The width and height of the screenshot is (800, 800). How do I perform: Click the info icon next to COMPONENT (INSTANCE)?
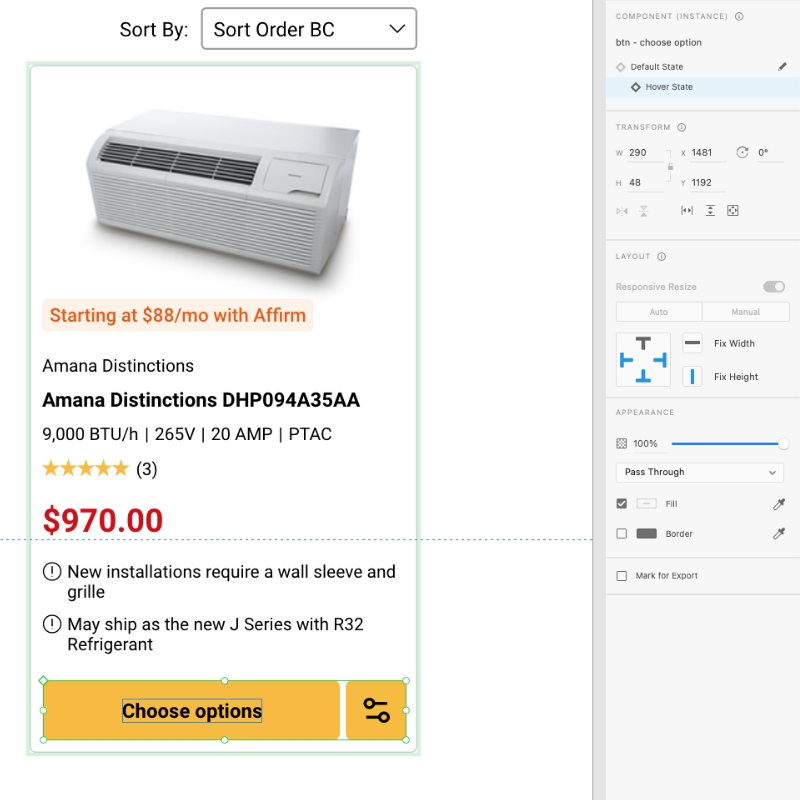click(x=737, y=16)
